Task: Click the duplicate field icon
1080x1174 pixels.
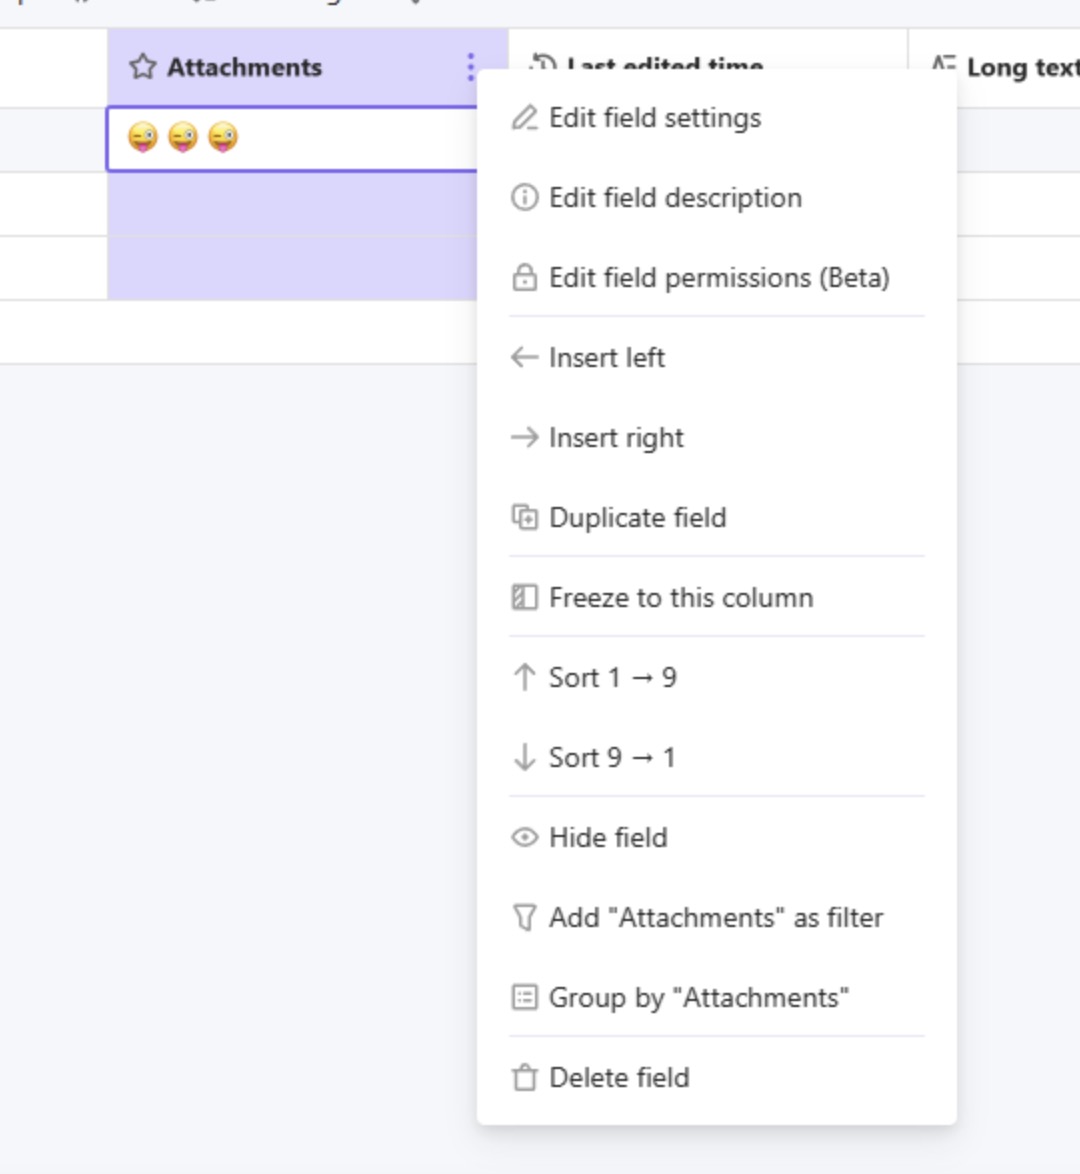Action: click(x=524, y=517)
